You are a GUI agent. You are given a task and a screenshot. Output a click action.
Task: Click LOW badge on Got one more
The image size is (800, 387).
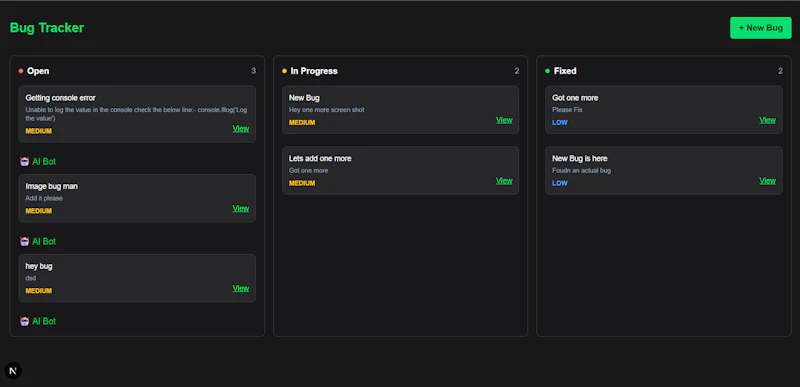560,122
